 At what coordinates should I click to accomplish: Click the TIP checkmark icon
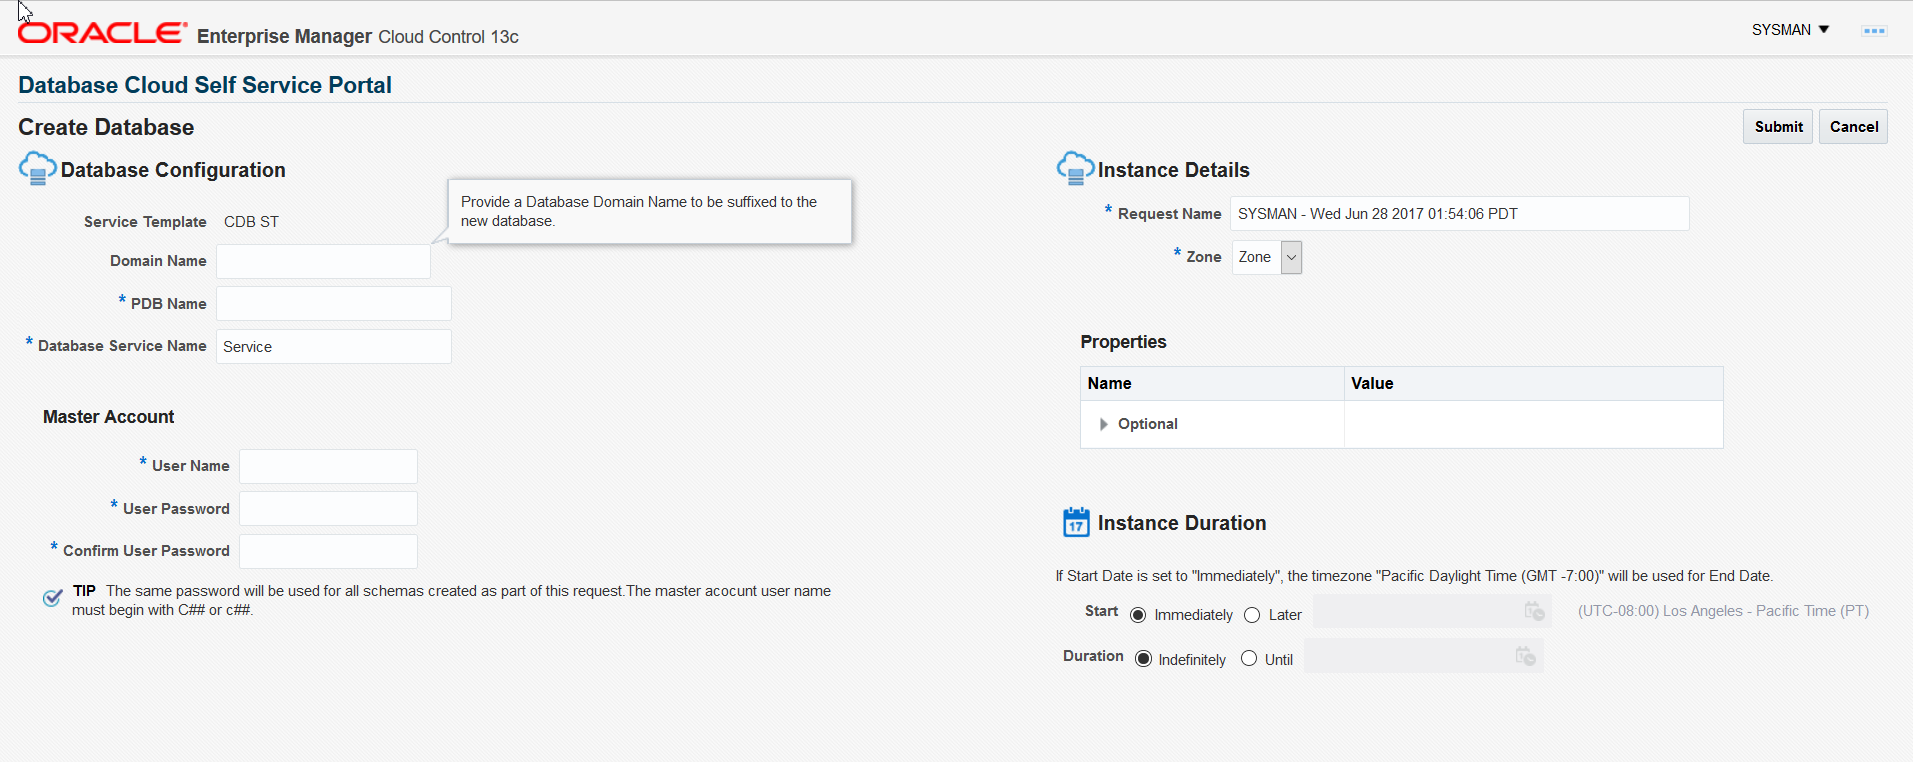pos(53,598)
